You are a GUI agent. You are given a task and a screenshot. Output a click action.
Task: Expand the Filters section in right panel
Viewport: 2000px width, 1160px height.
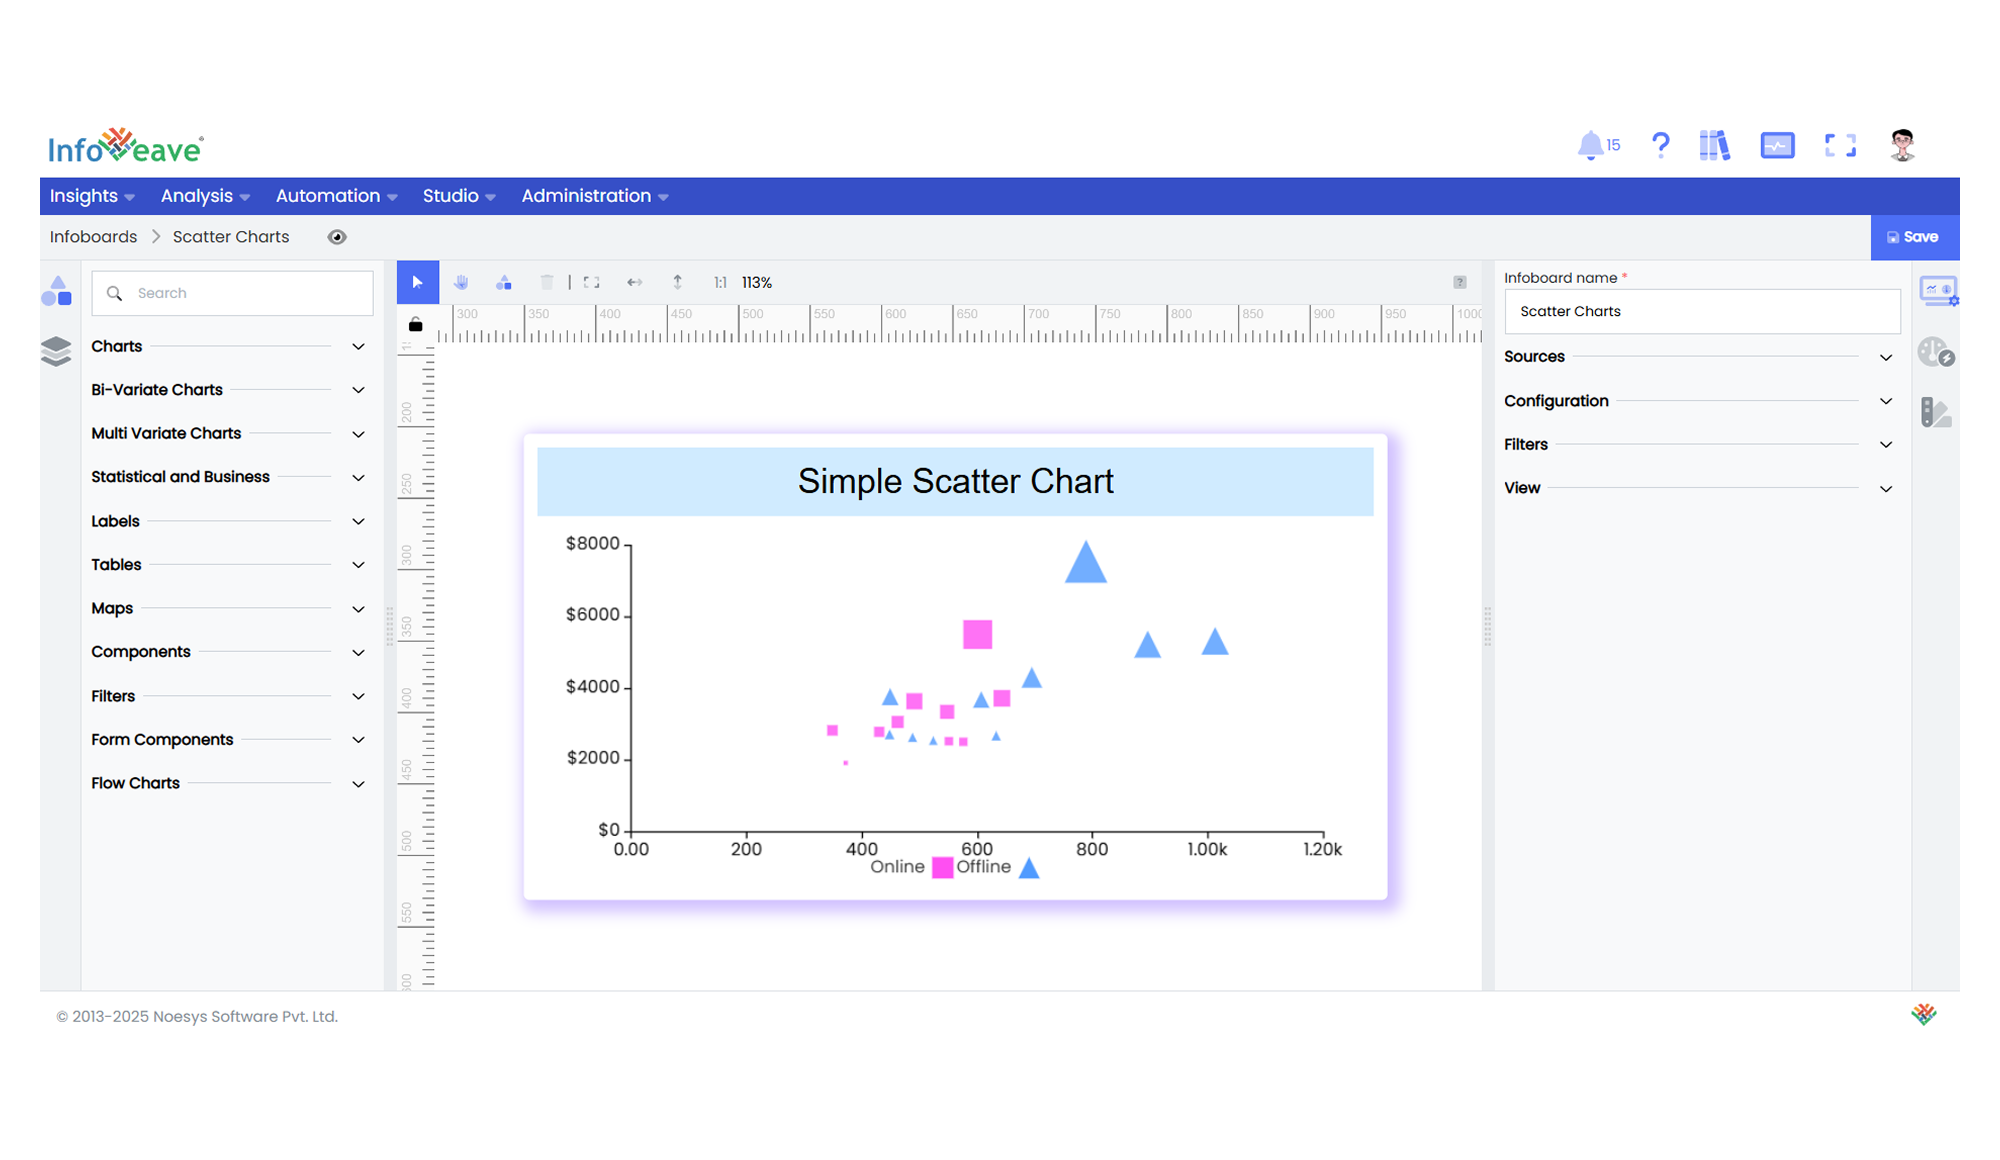1699,444
